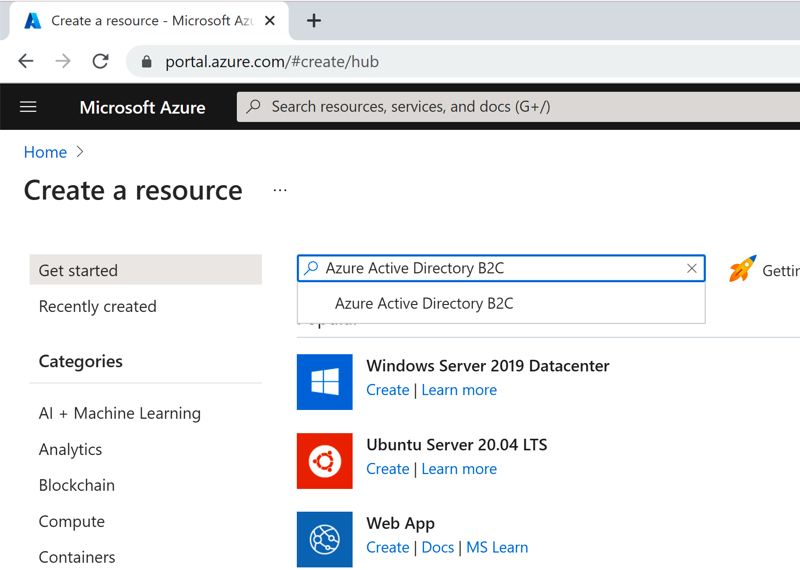Reload the page with refresh icon
The height and width of the screenshot is (570, 800).
(101, 62)
